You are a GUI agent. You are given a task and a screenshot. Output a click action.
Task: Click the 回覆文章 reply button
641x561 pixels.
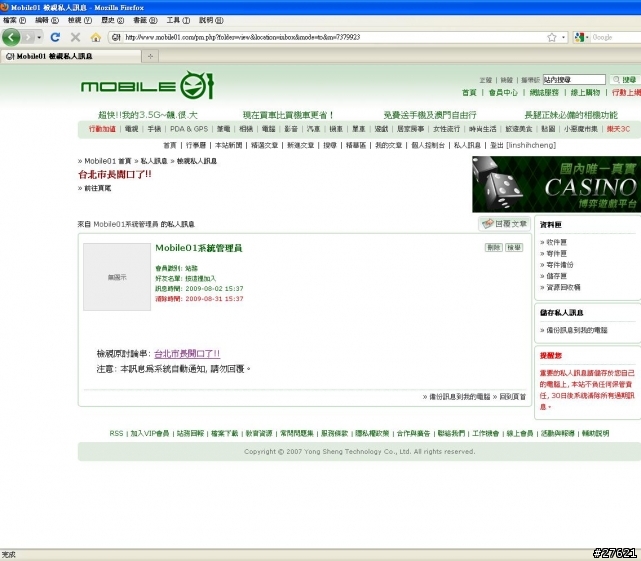click(x=504, y=224)
